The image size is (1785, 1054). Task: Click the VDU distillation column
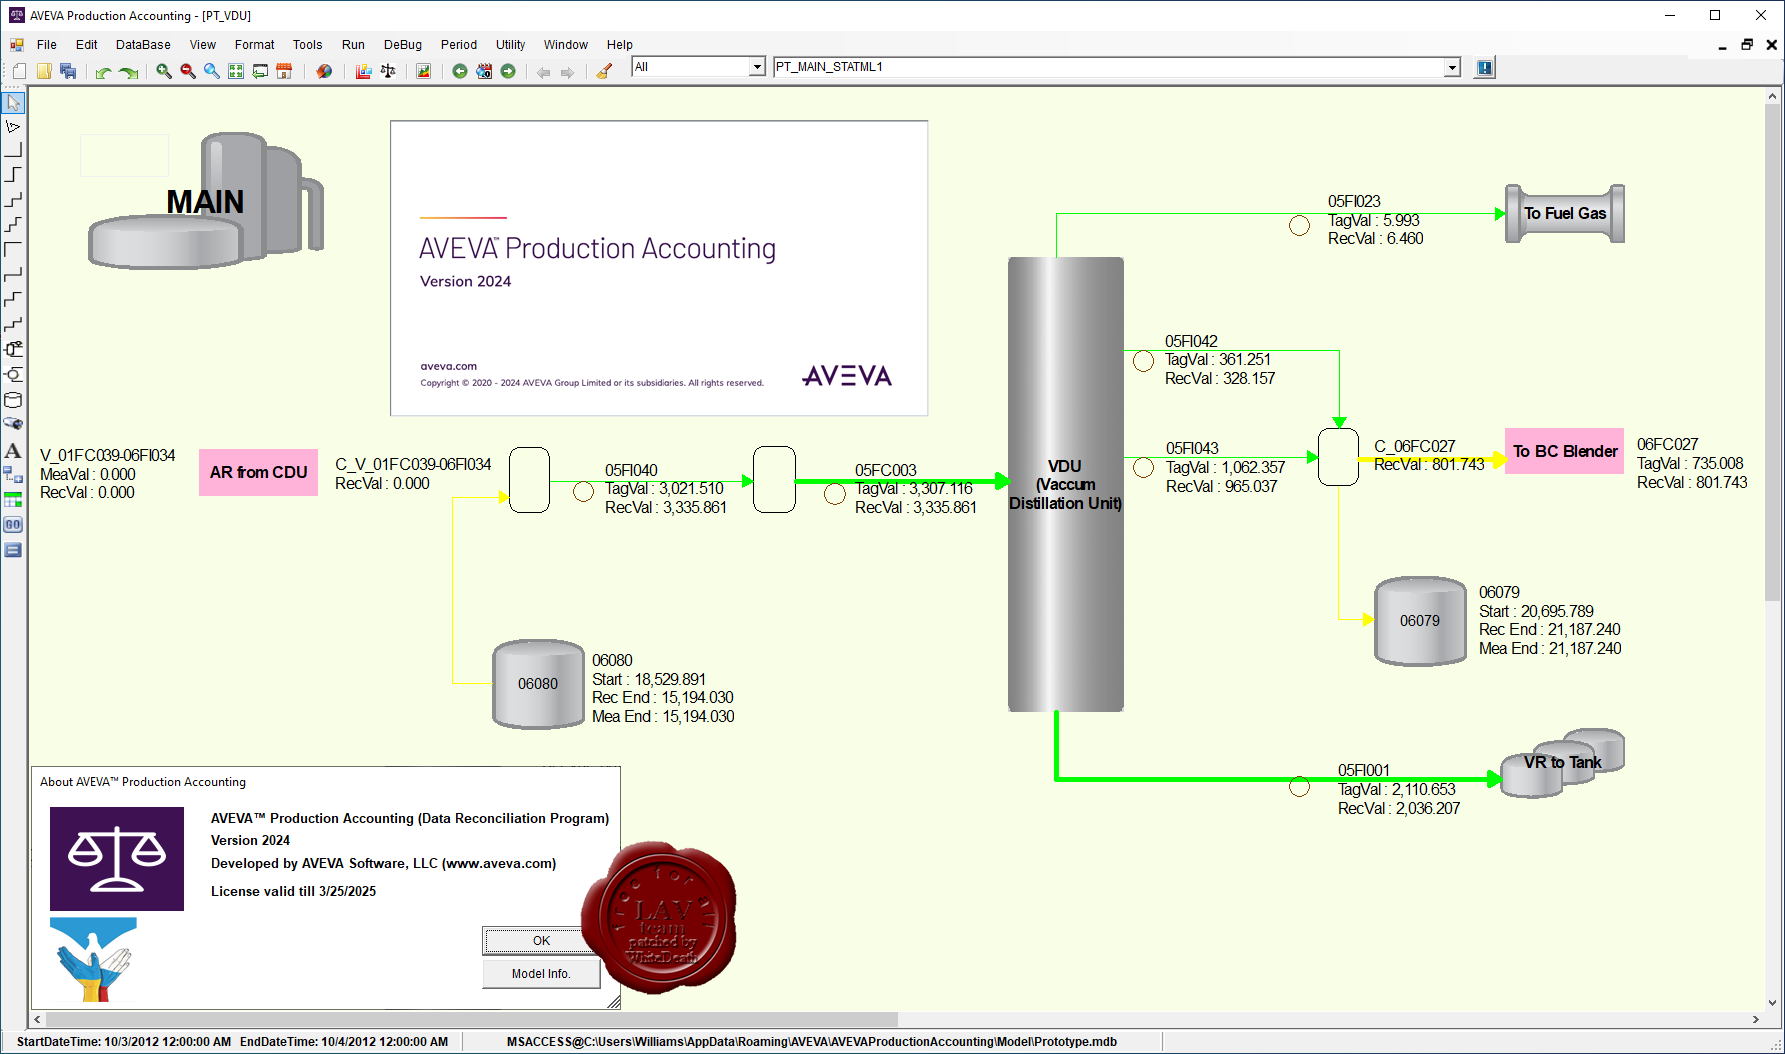point(1065,484)
